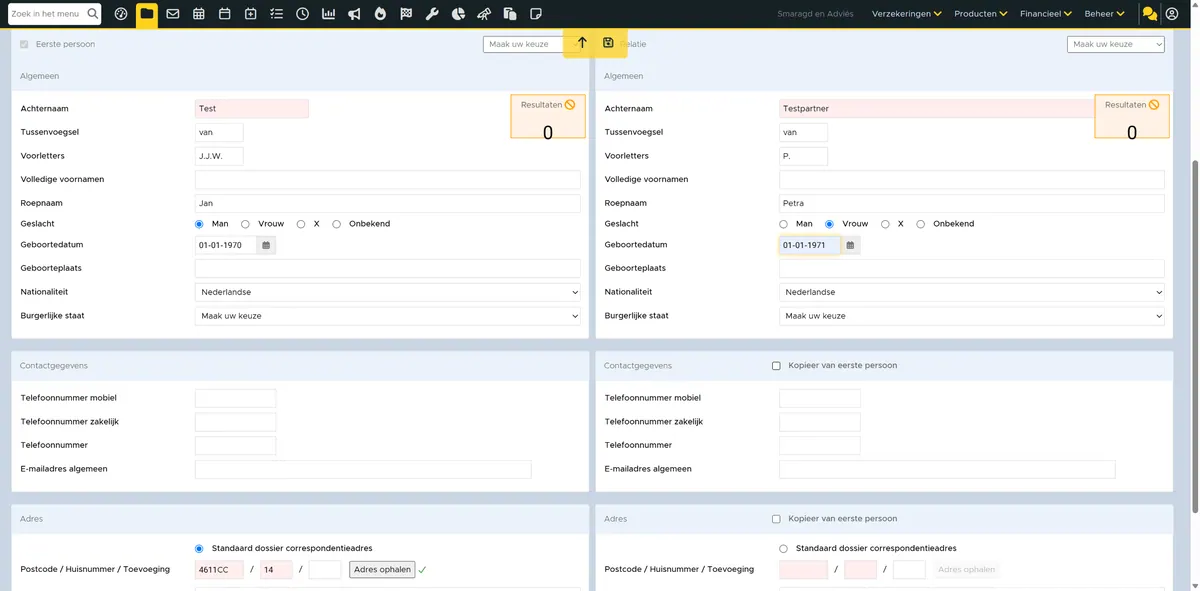1200x591 pixels.
Task: Open first person's Burgerlijke staat dropdown
Action: pyautogui.click(x=388, y=316)
